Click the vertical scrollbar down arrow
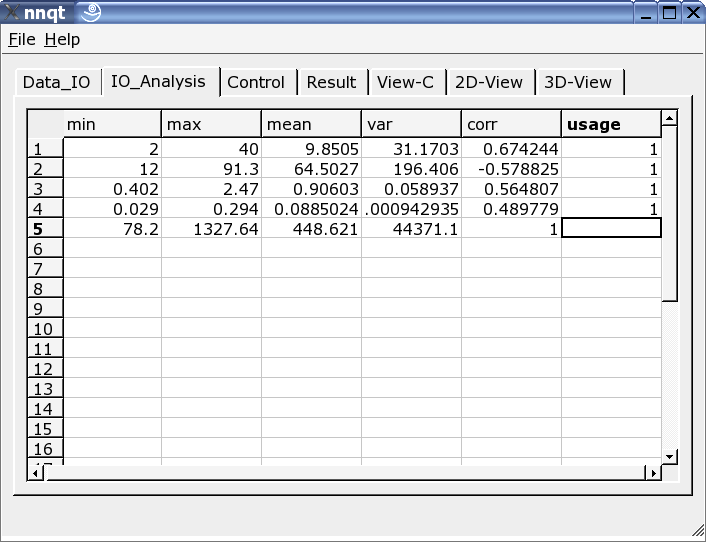The height and width of the screenshot is (542, 706). (x=670, y=456)
